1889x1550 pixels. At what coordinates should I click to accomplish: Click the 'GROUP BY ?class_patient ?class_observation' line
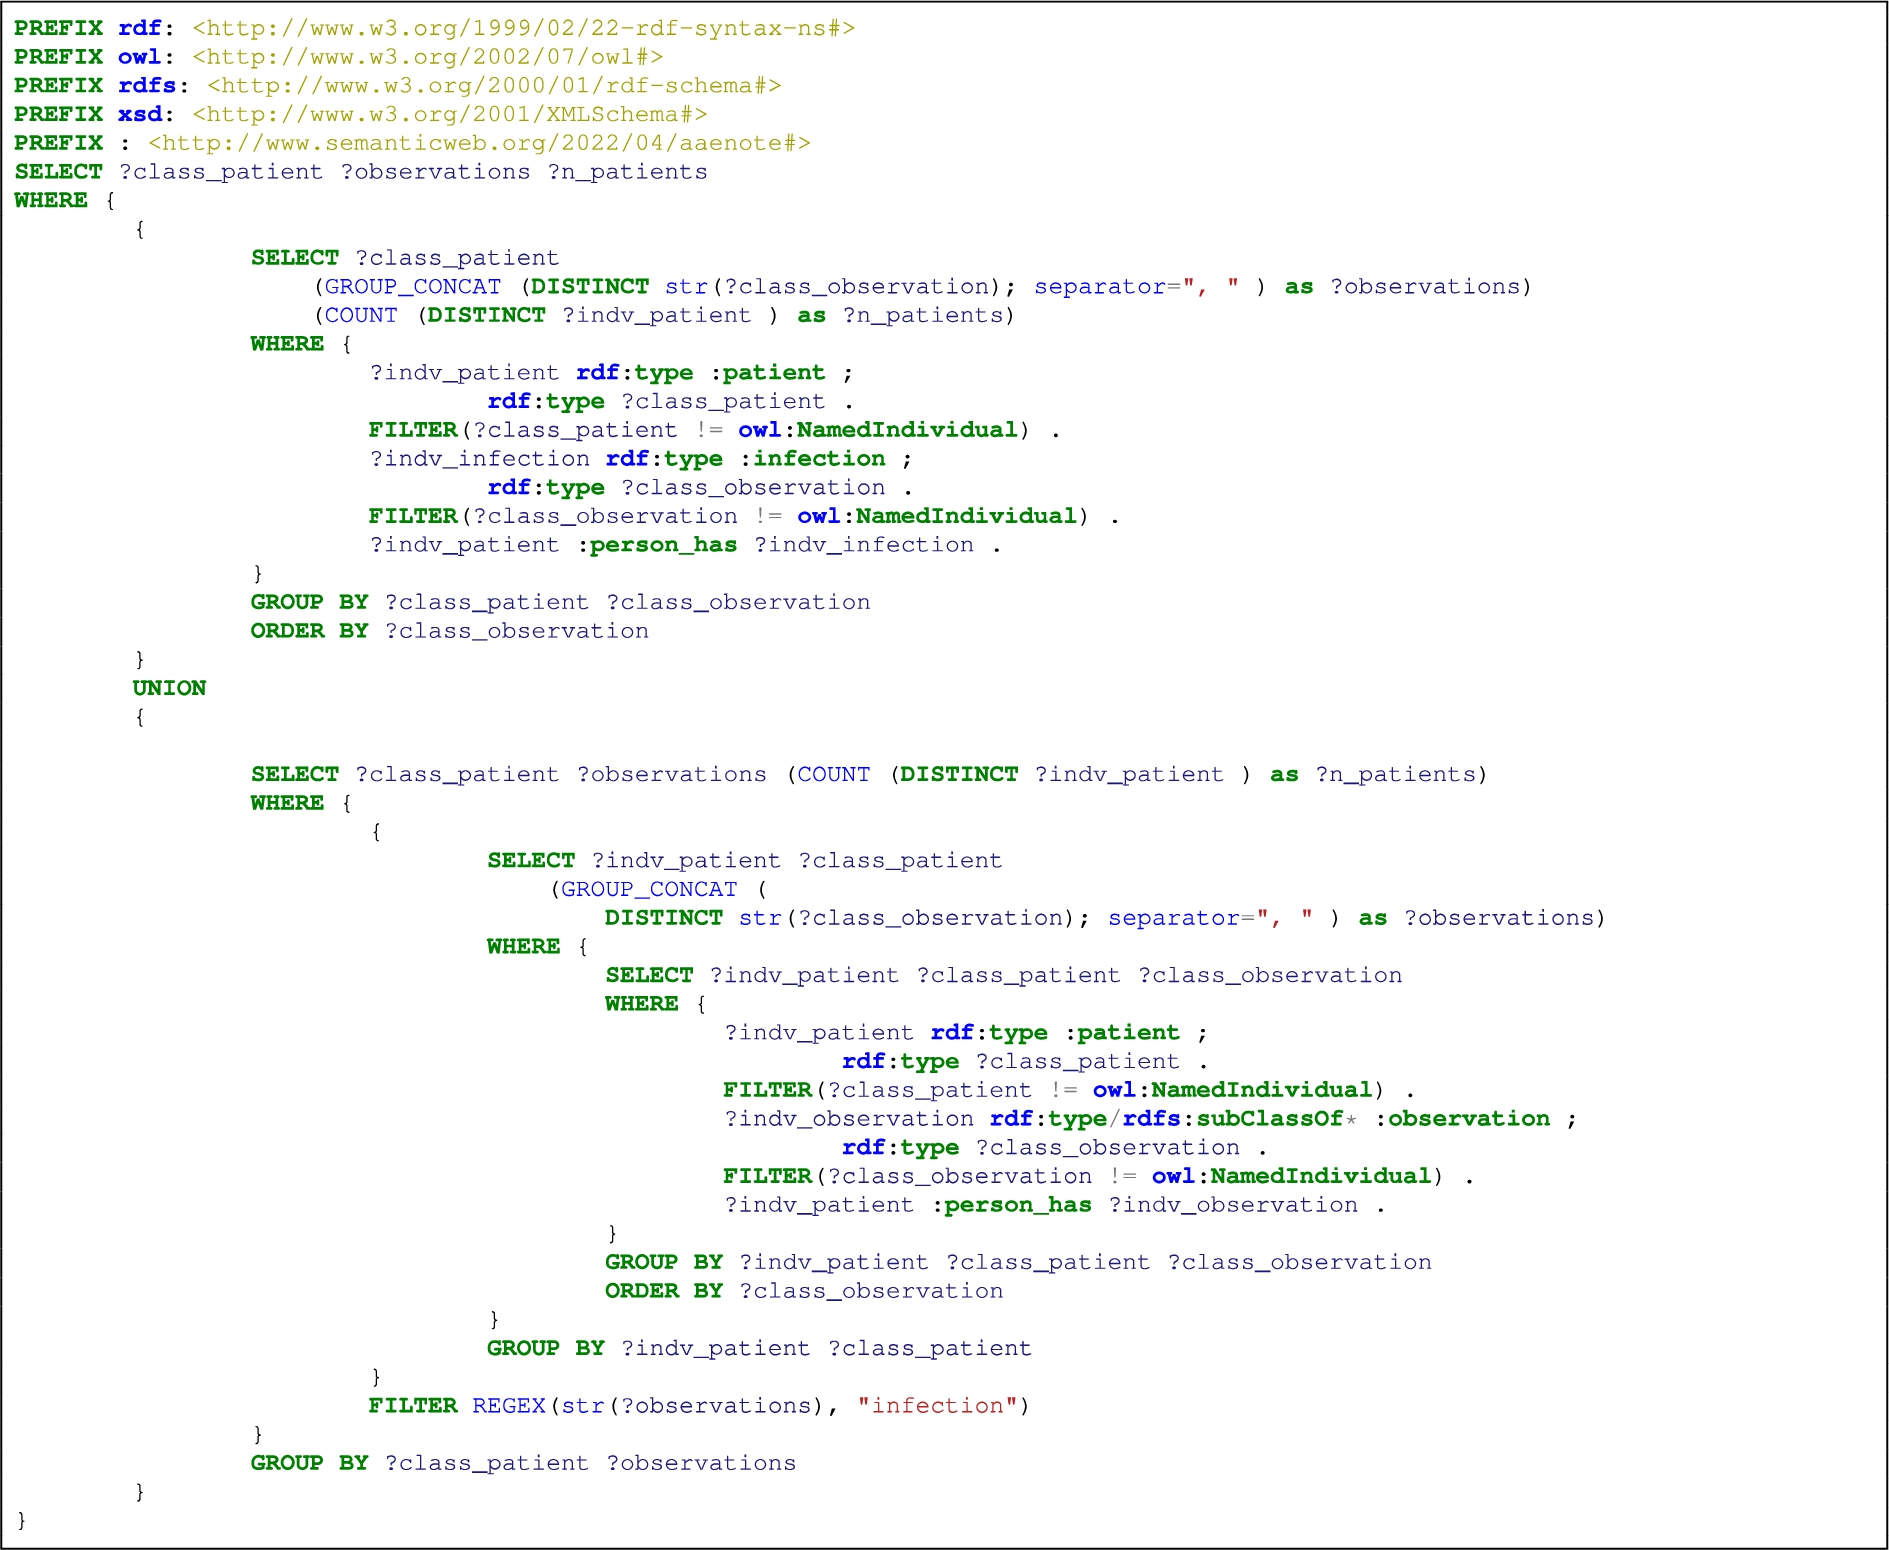tap(560, 602)
